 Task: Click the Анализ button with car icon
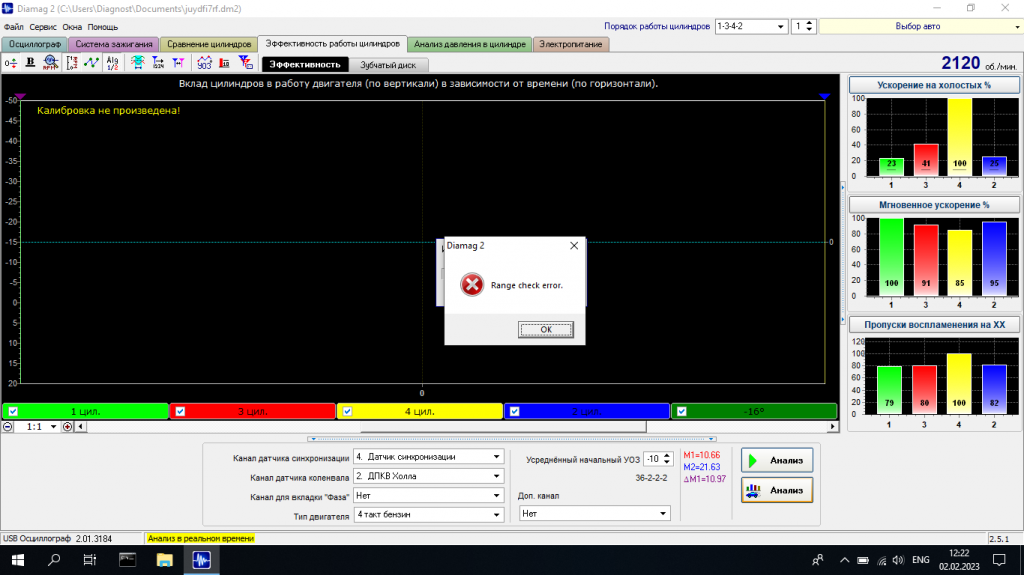point(777,490)
